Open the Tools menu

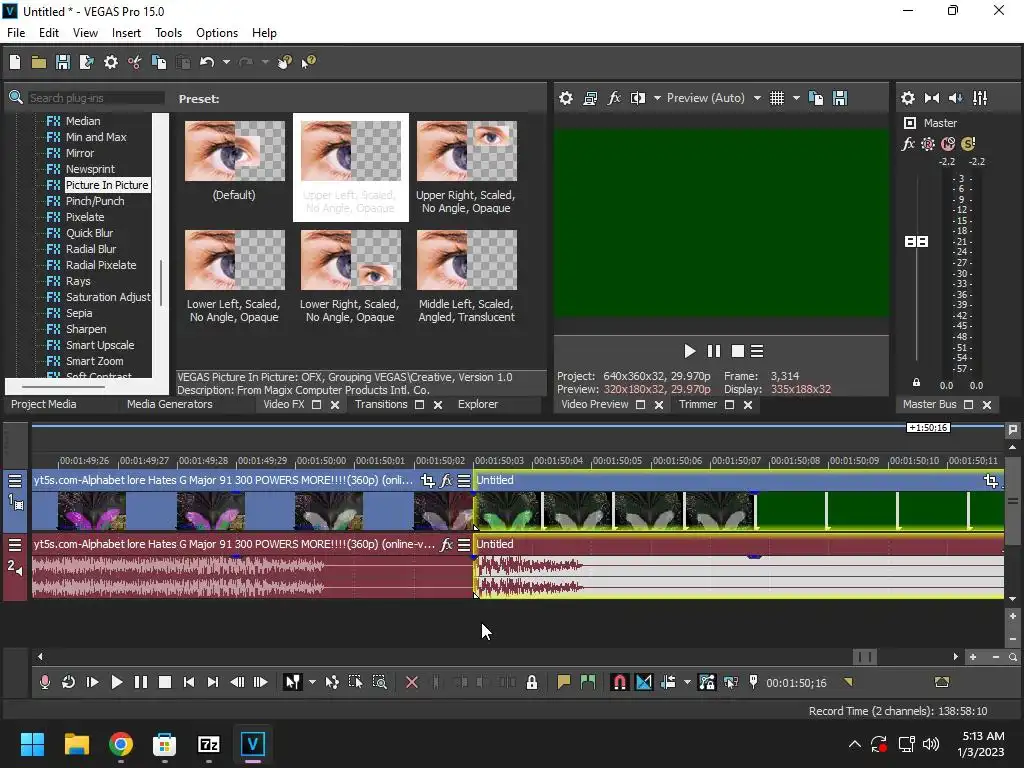click(168, 33)
